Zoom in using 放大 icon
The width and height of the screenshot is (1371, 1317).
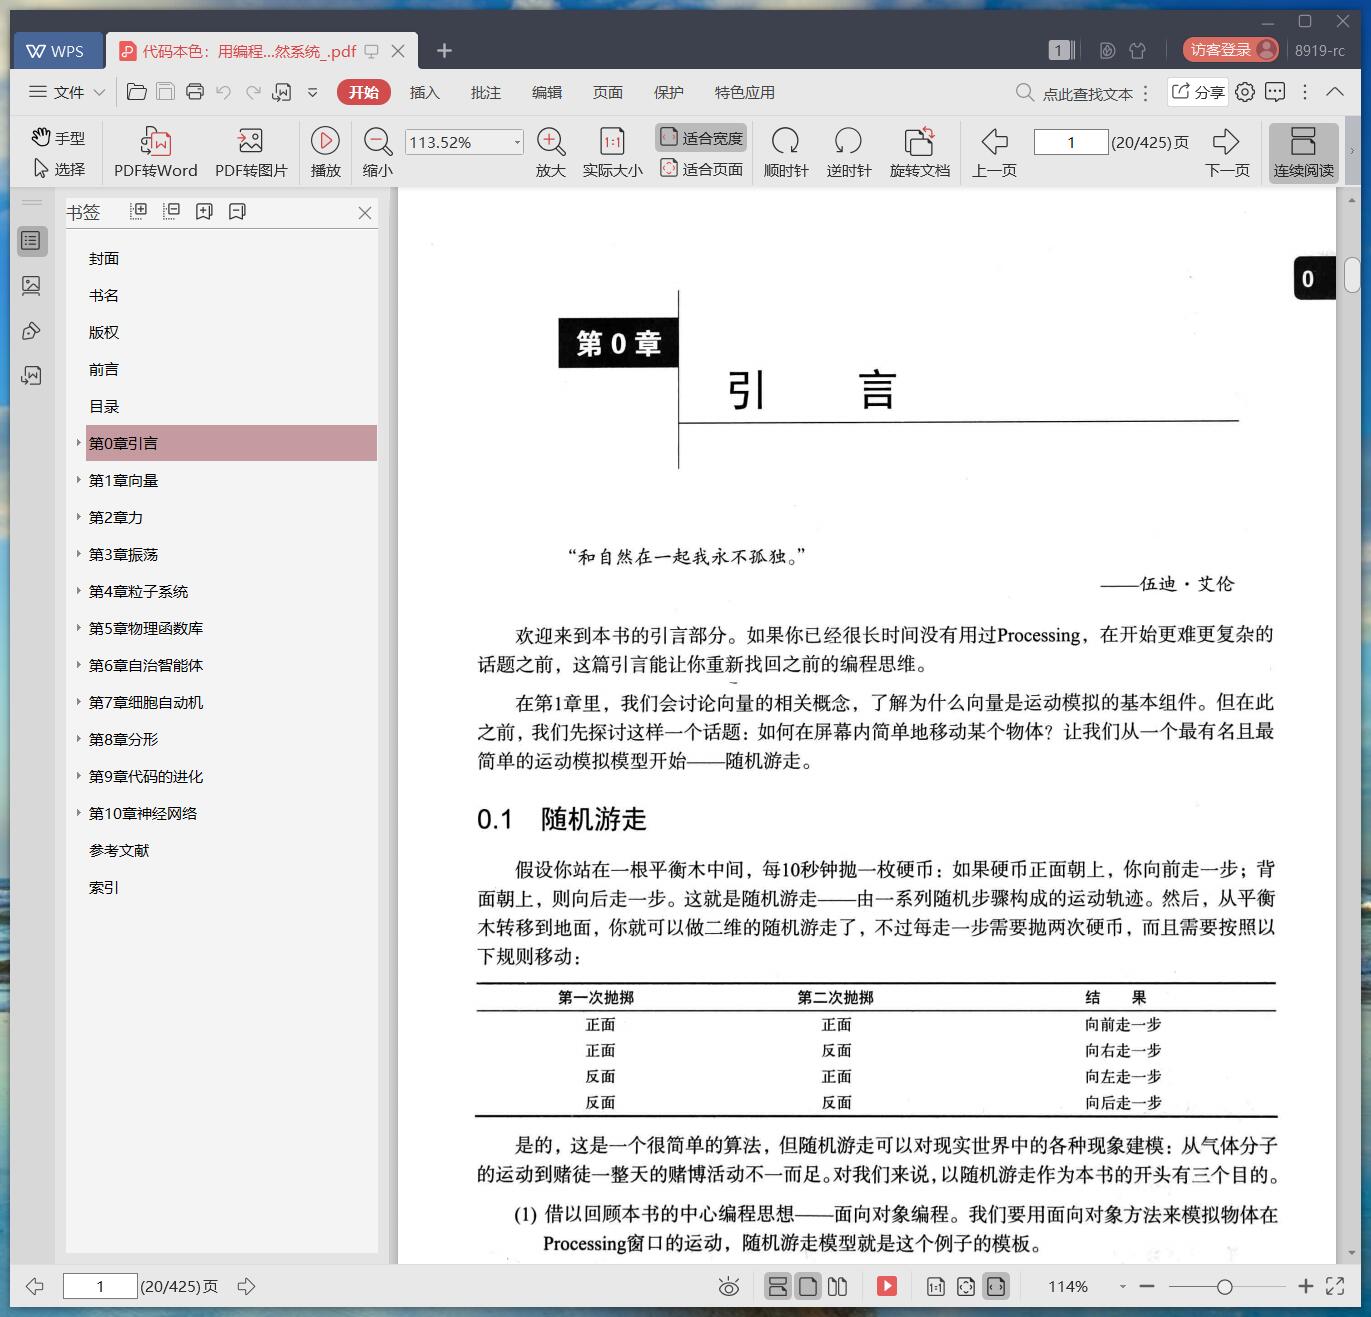pos(551,152)
